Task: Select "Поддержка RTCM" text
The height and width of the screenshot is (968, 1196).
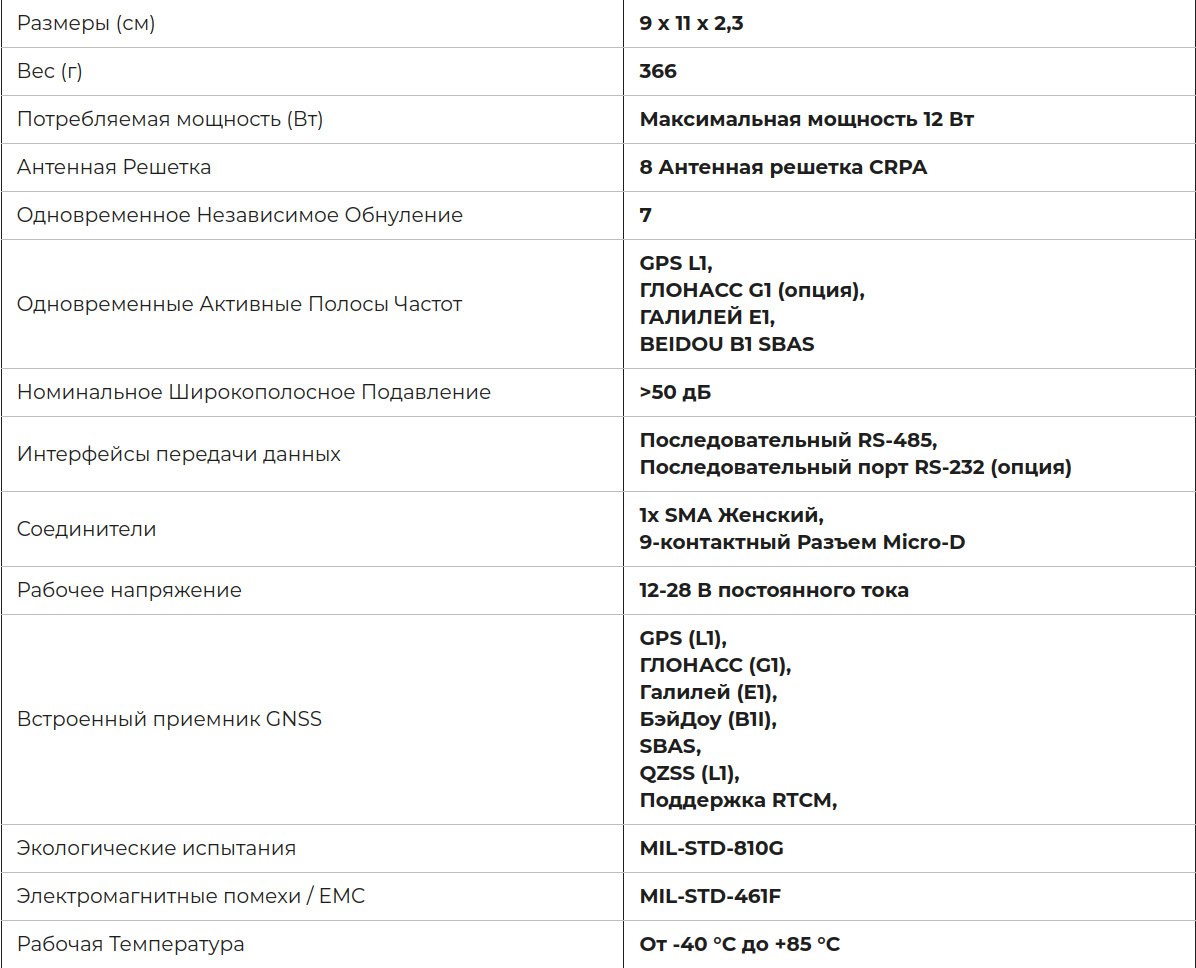Action: tap(737, 800)
